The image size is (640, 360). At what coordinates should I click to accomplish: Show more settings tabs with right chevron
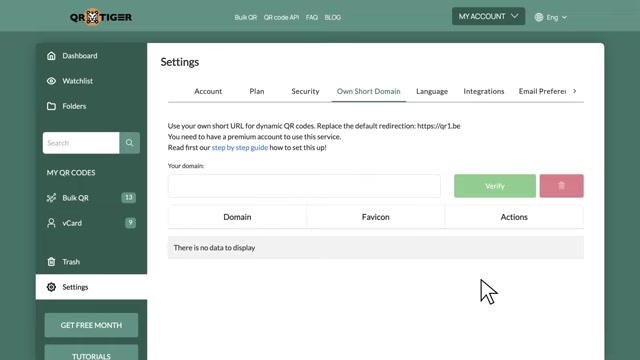575,91
